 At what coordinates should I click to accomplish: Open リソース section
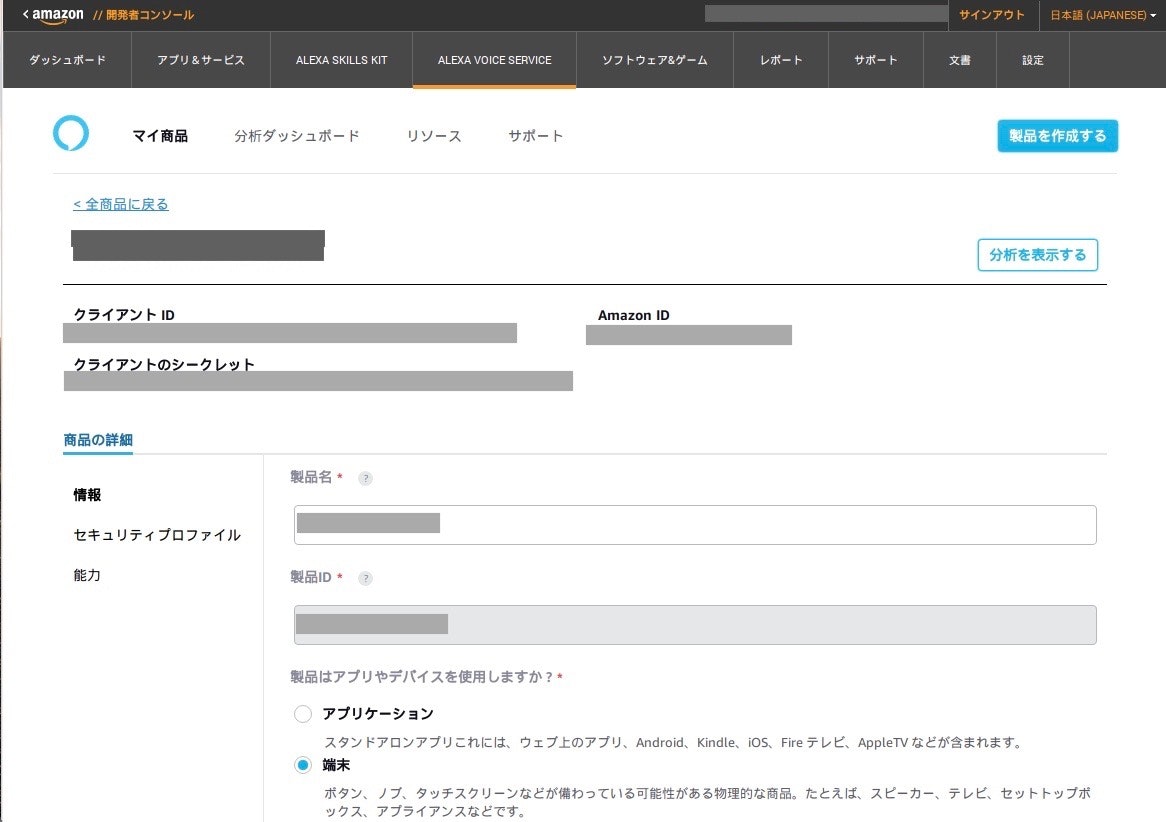point(434,136)
